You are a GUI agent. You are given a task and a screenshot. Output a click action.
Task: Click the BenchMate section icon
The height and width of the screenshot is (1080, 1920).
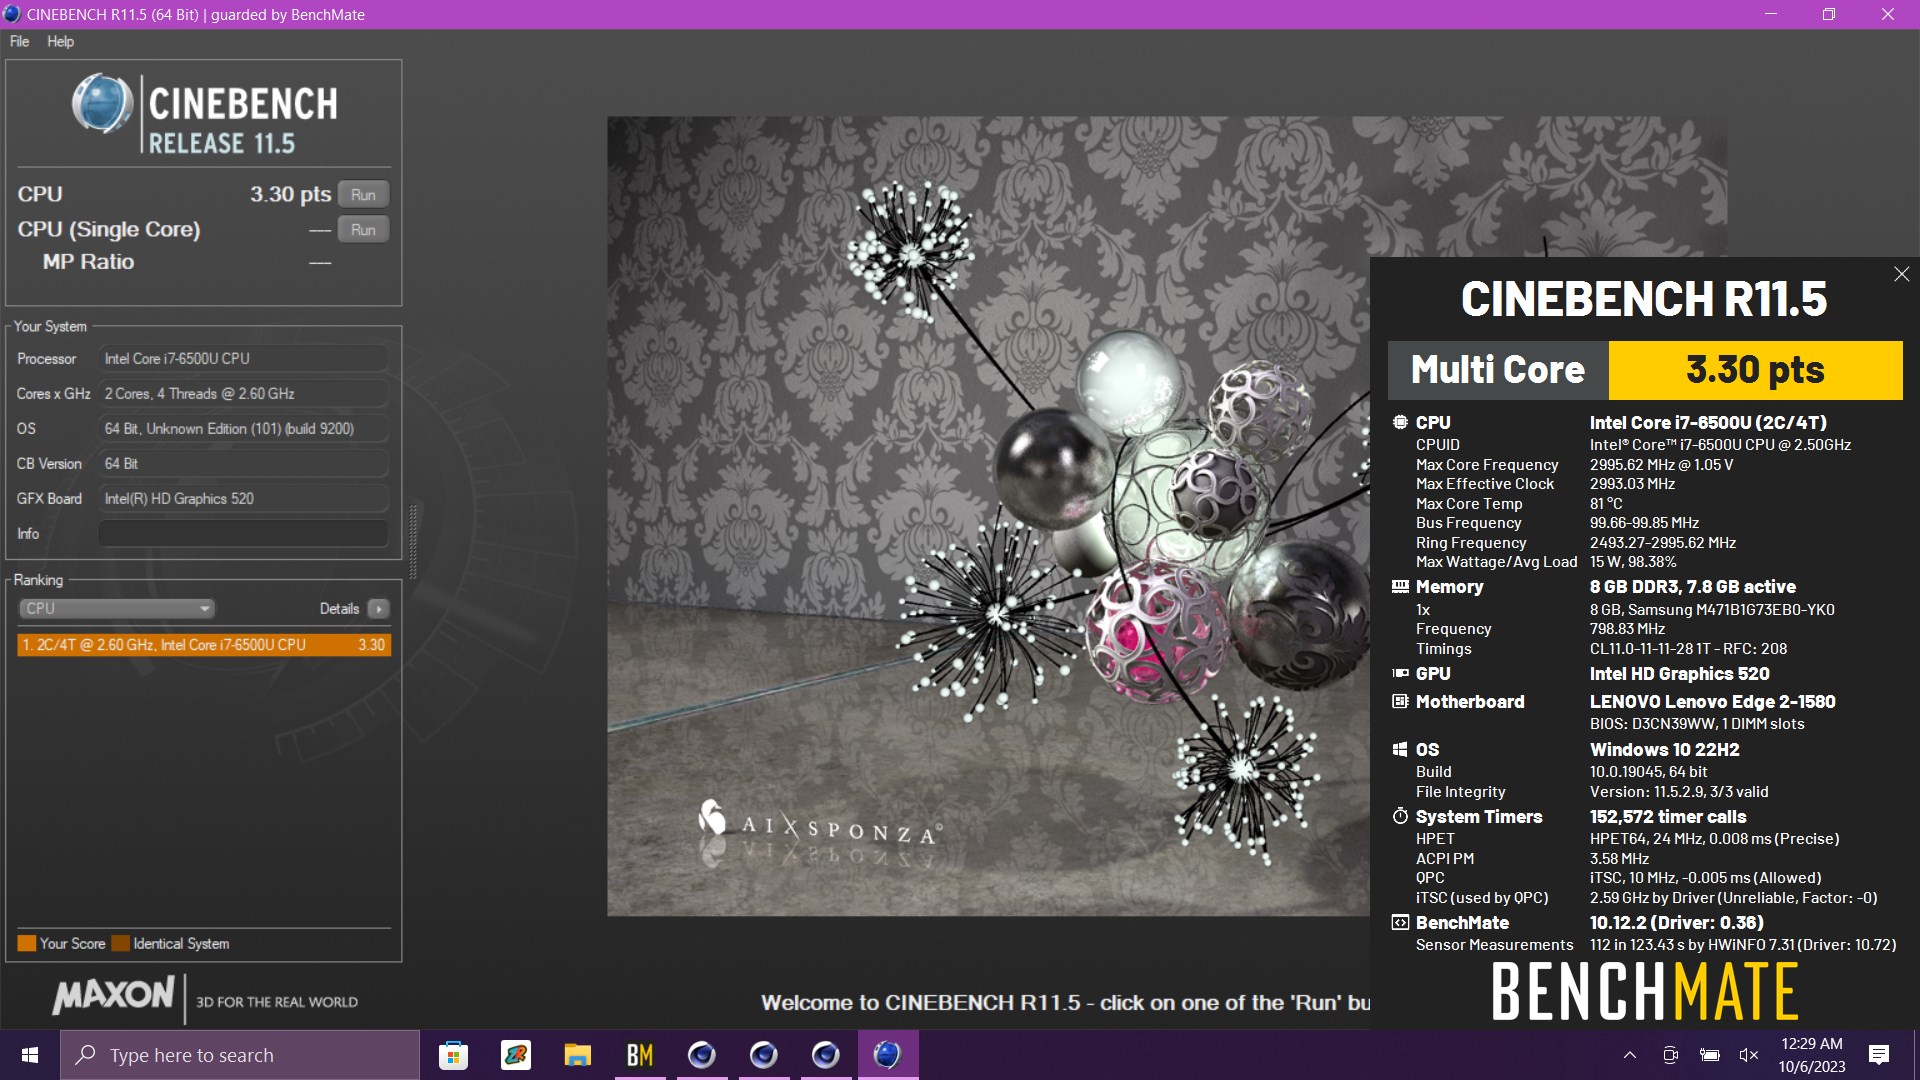pos(1400,922)
